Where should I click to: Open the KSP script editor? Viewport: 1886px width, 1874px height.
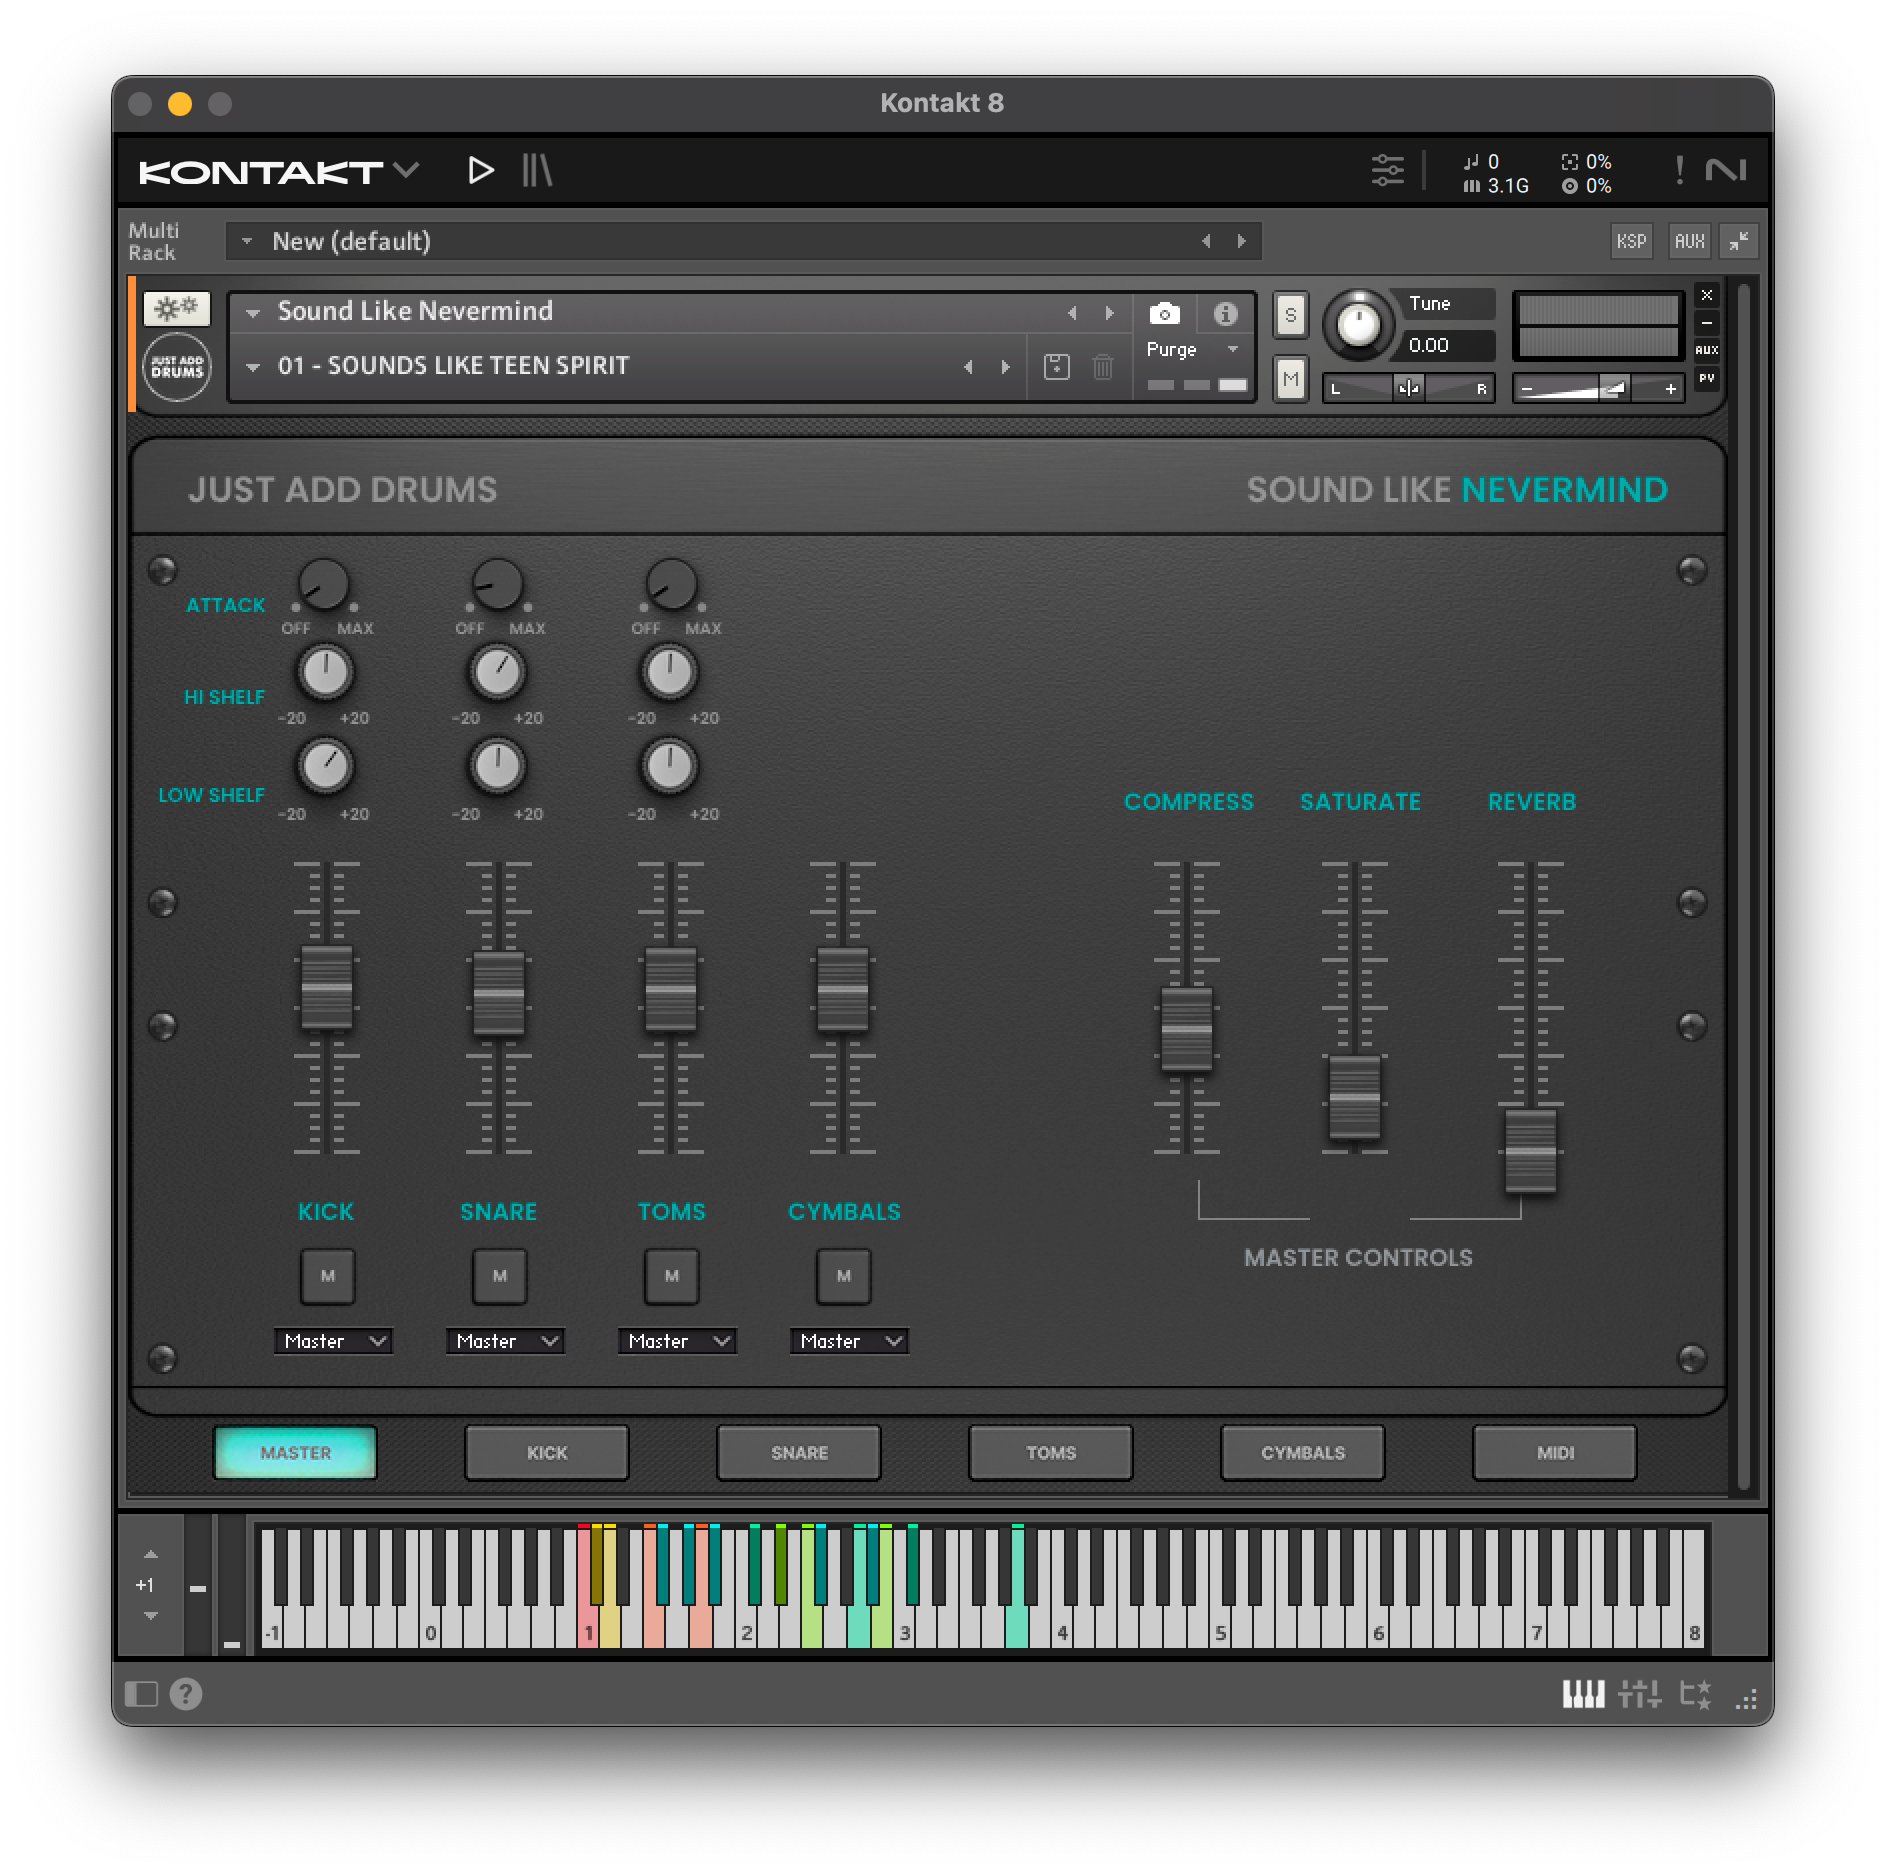pos(1631,241)
